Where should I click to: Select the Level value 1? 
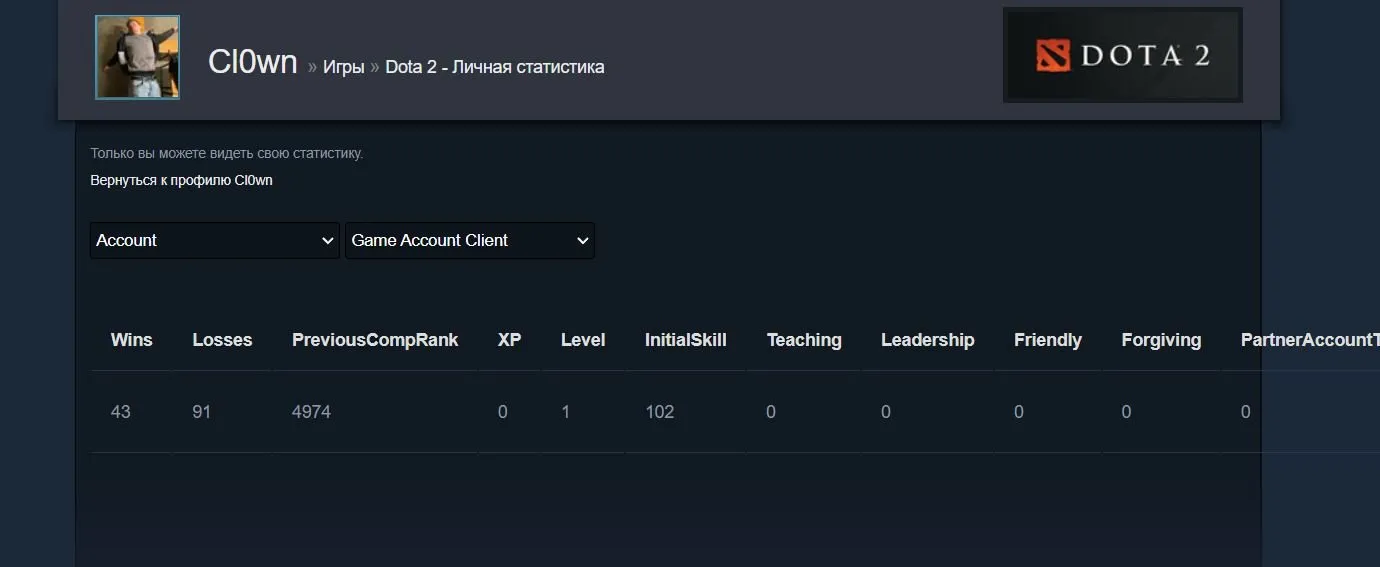click(565, 412)
